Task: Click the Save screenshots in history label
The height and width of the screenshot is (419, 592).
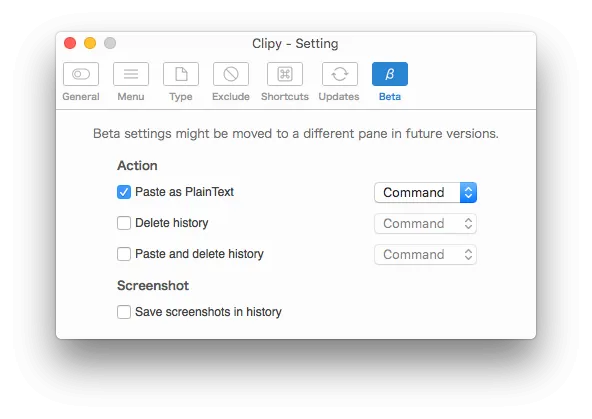Action: tap(208, 312)
